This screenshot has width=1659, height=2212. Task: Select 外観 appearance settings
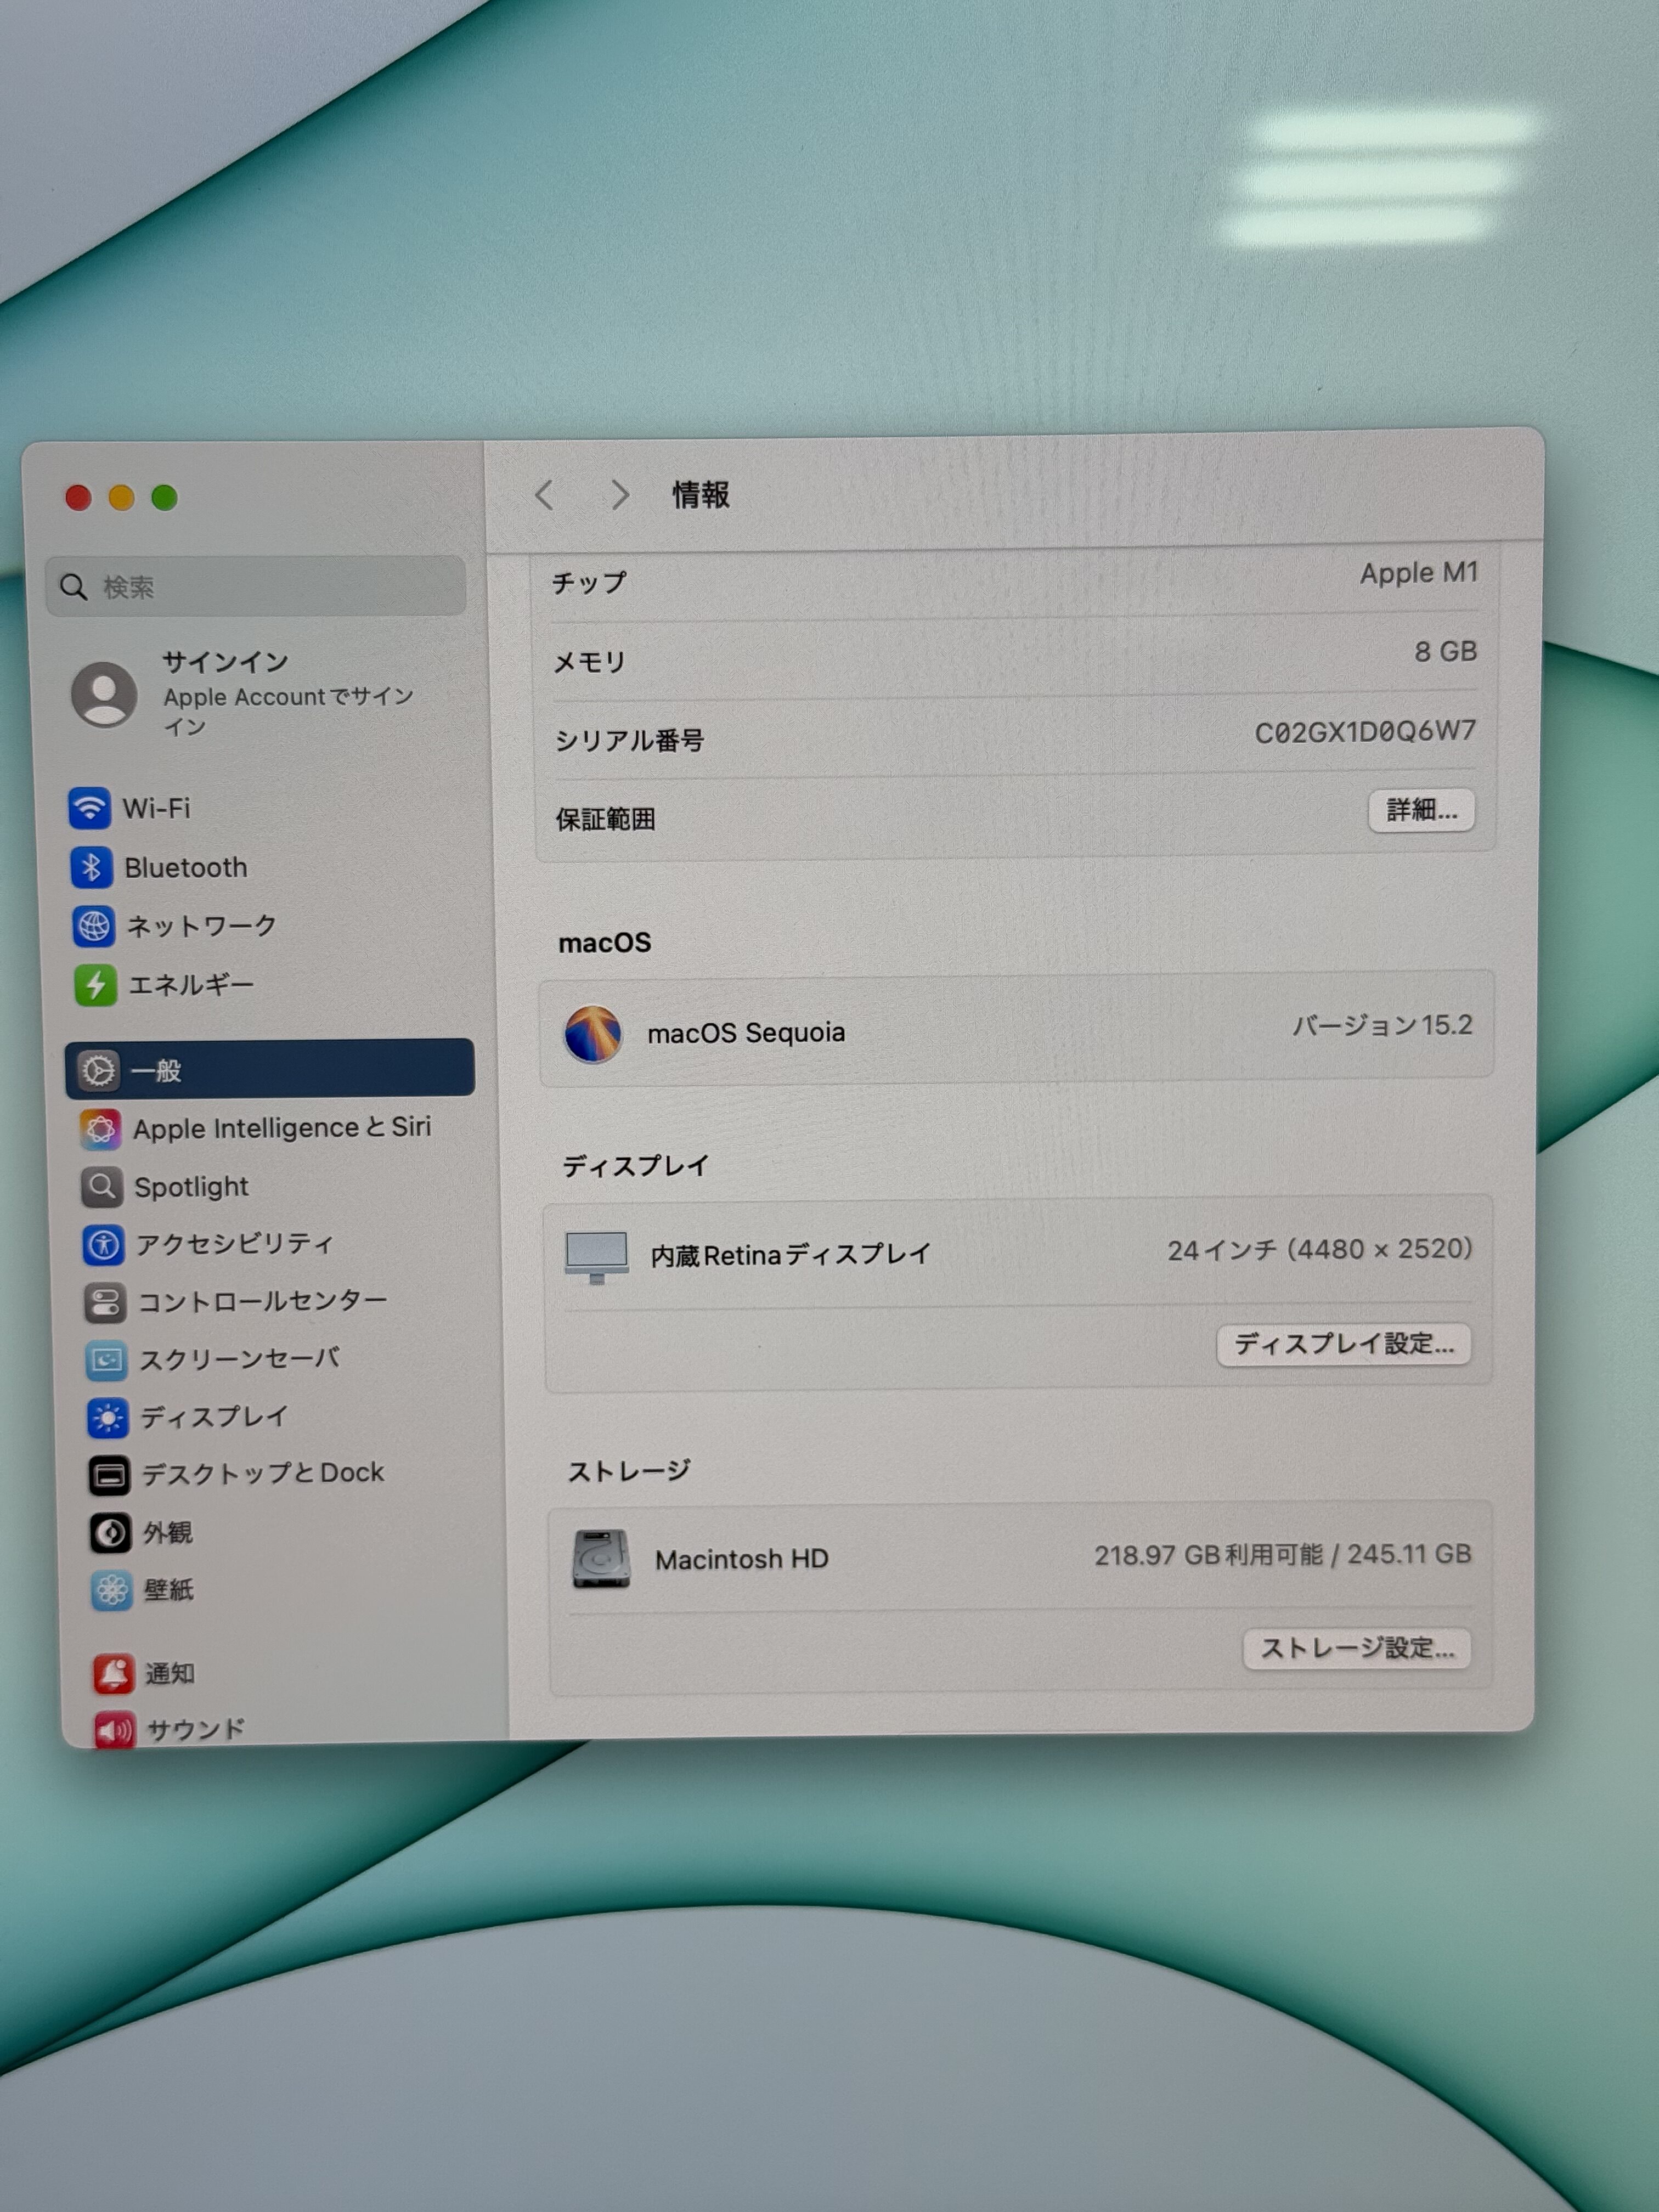167,1532
